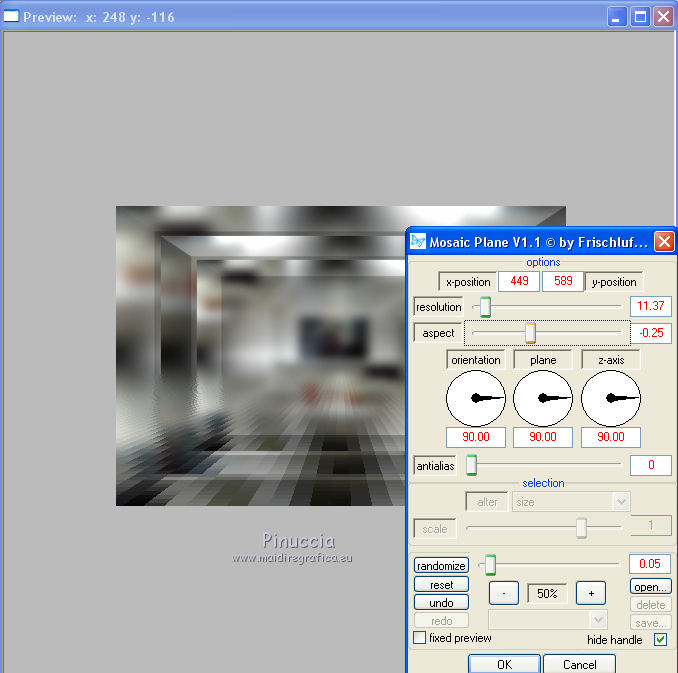This screenshot has width=678, height=673.
Task: Click the scale label button
Action: pos(435,529)
